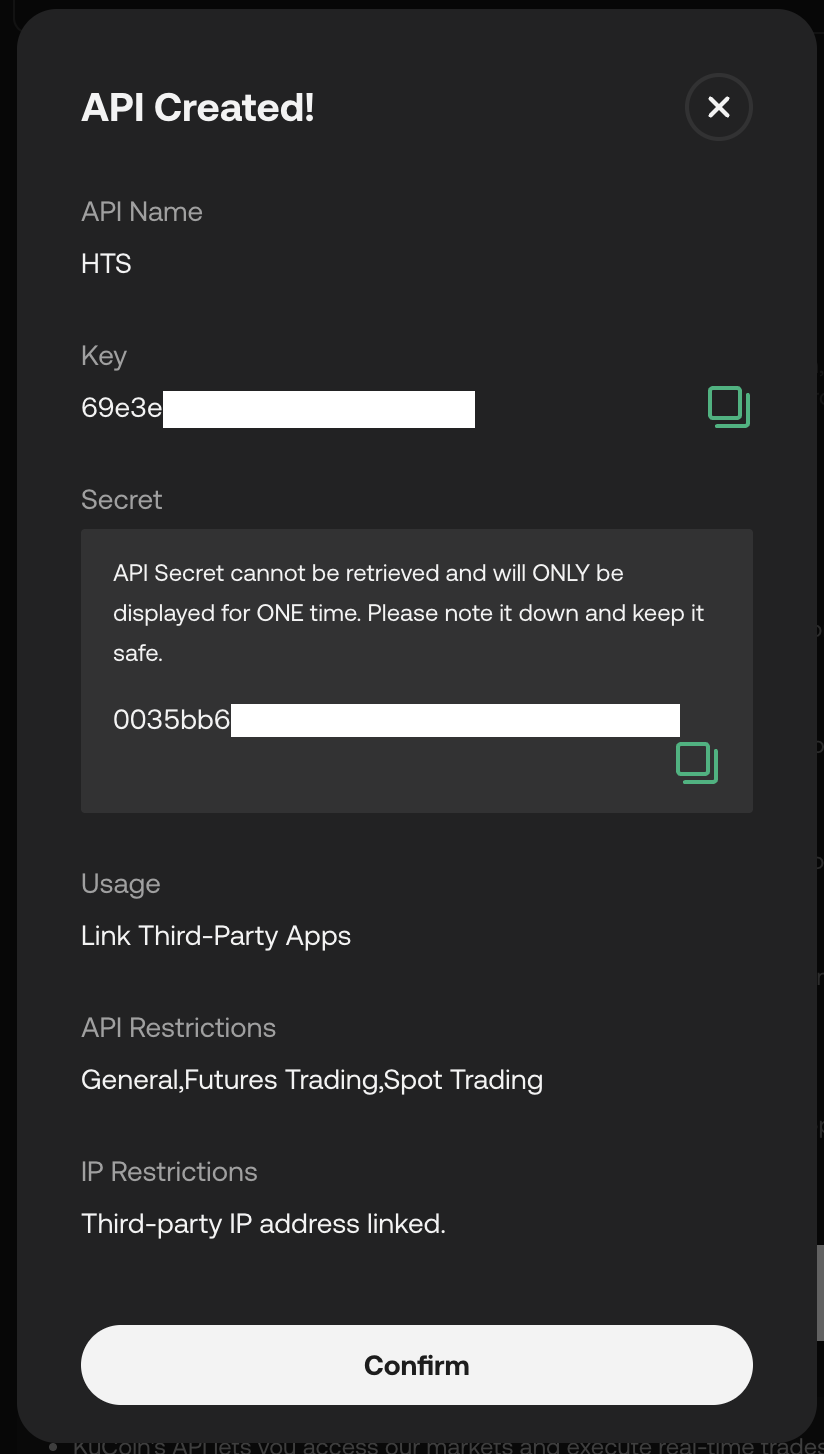The width and height of the screenshot is (824, 1454).
Task: Click the Third-party IP address linked text
Action: [263, 1224]
